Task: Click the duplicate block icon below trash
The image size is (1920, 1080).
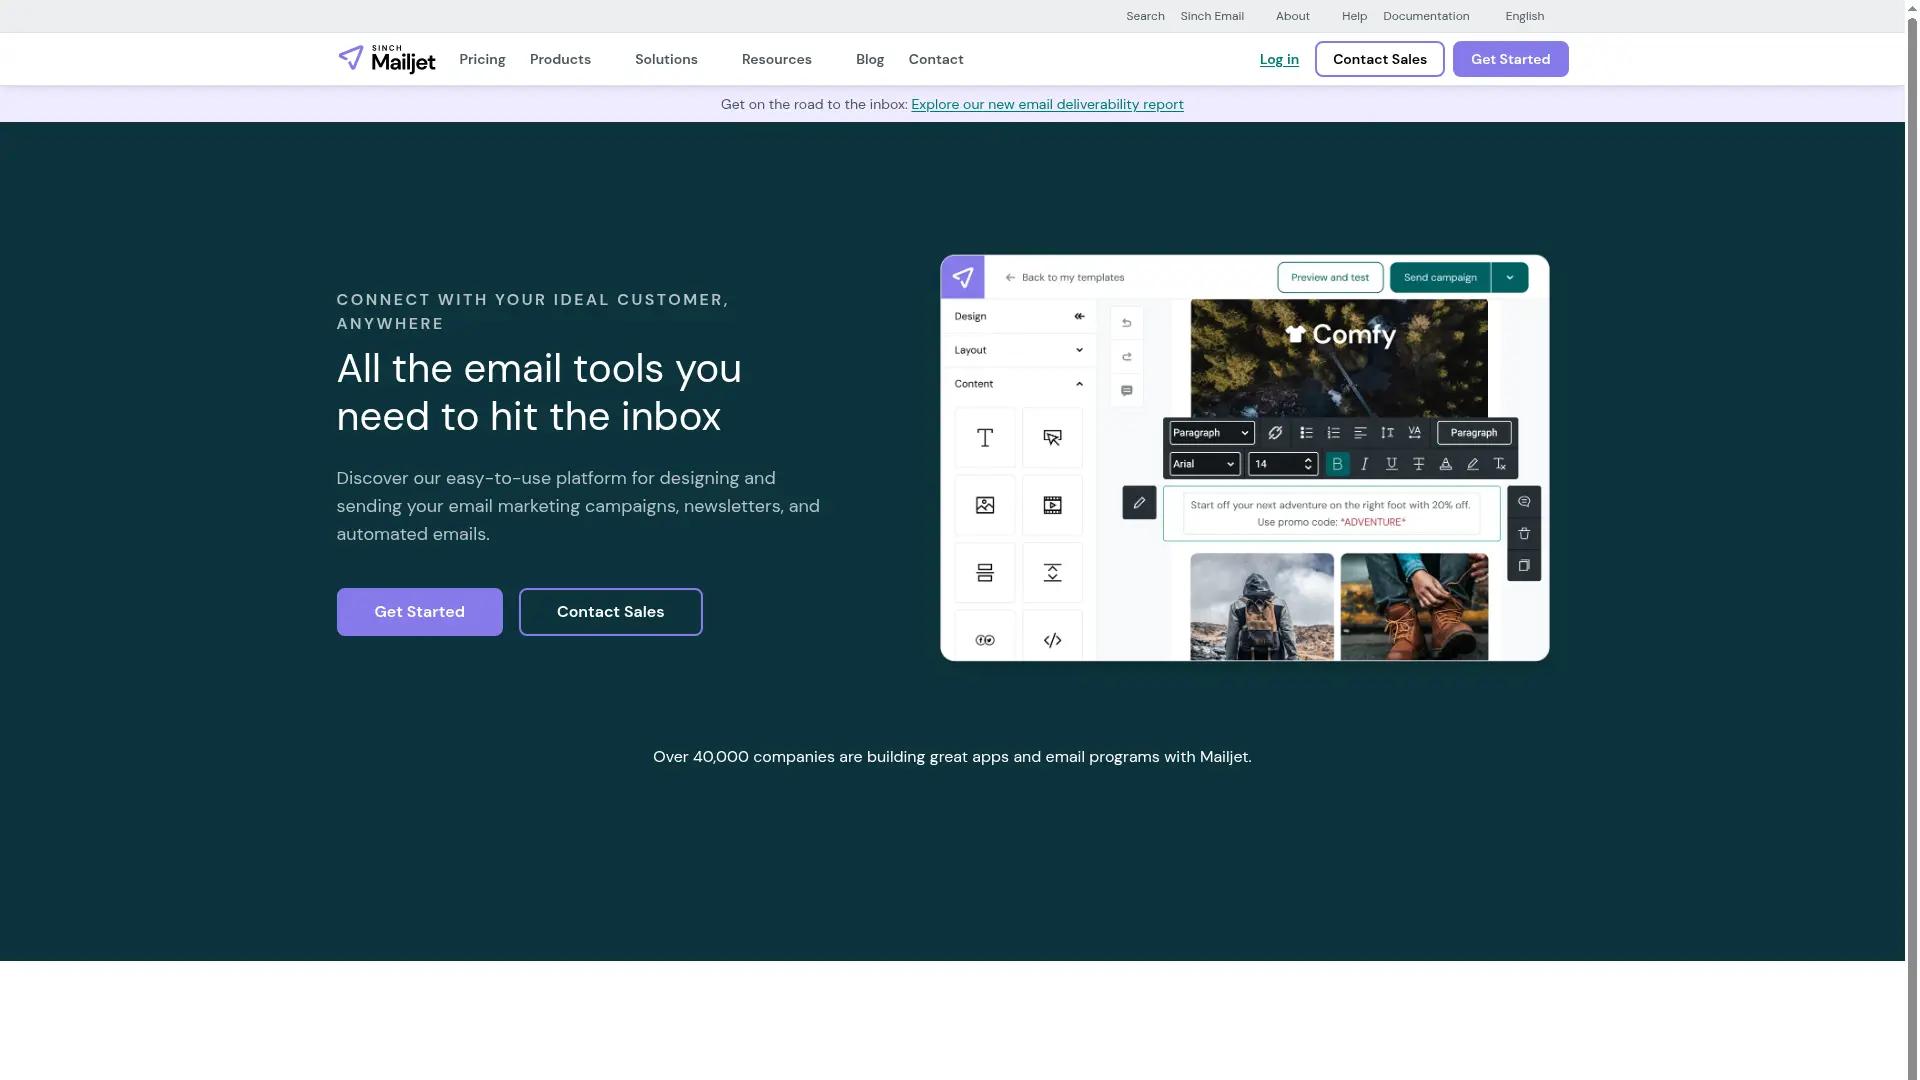Action: 1523,565
